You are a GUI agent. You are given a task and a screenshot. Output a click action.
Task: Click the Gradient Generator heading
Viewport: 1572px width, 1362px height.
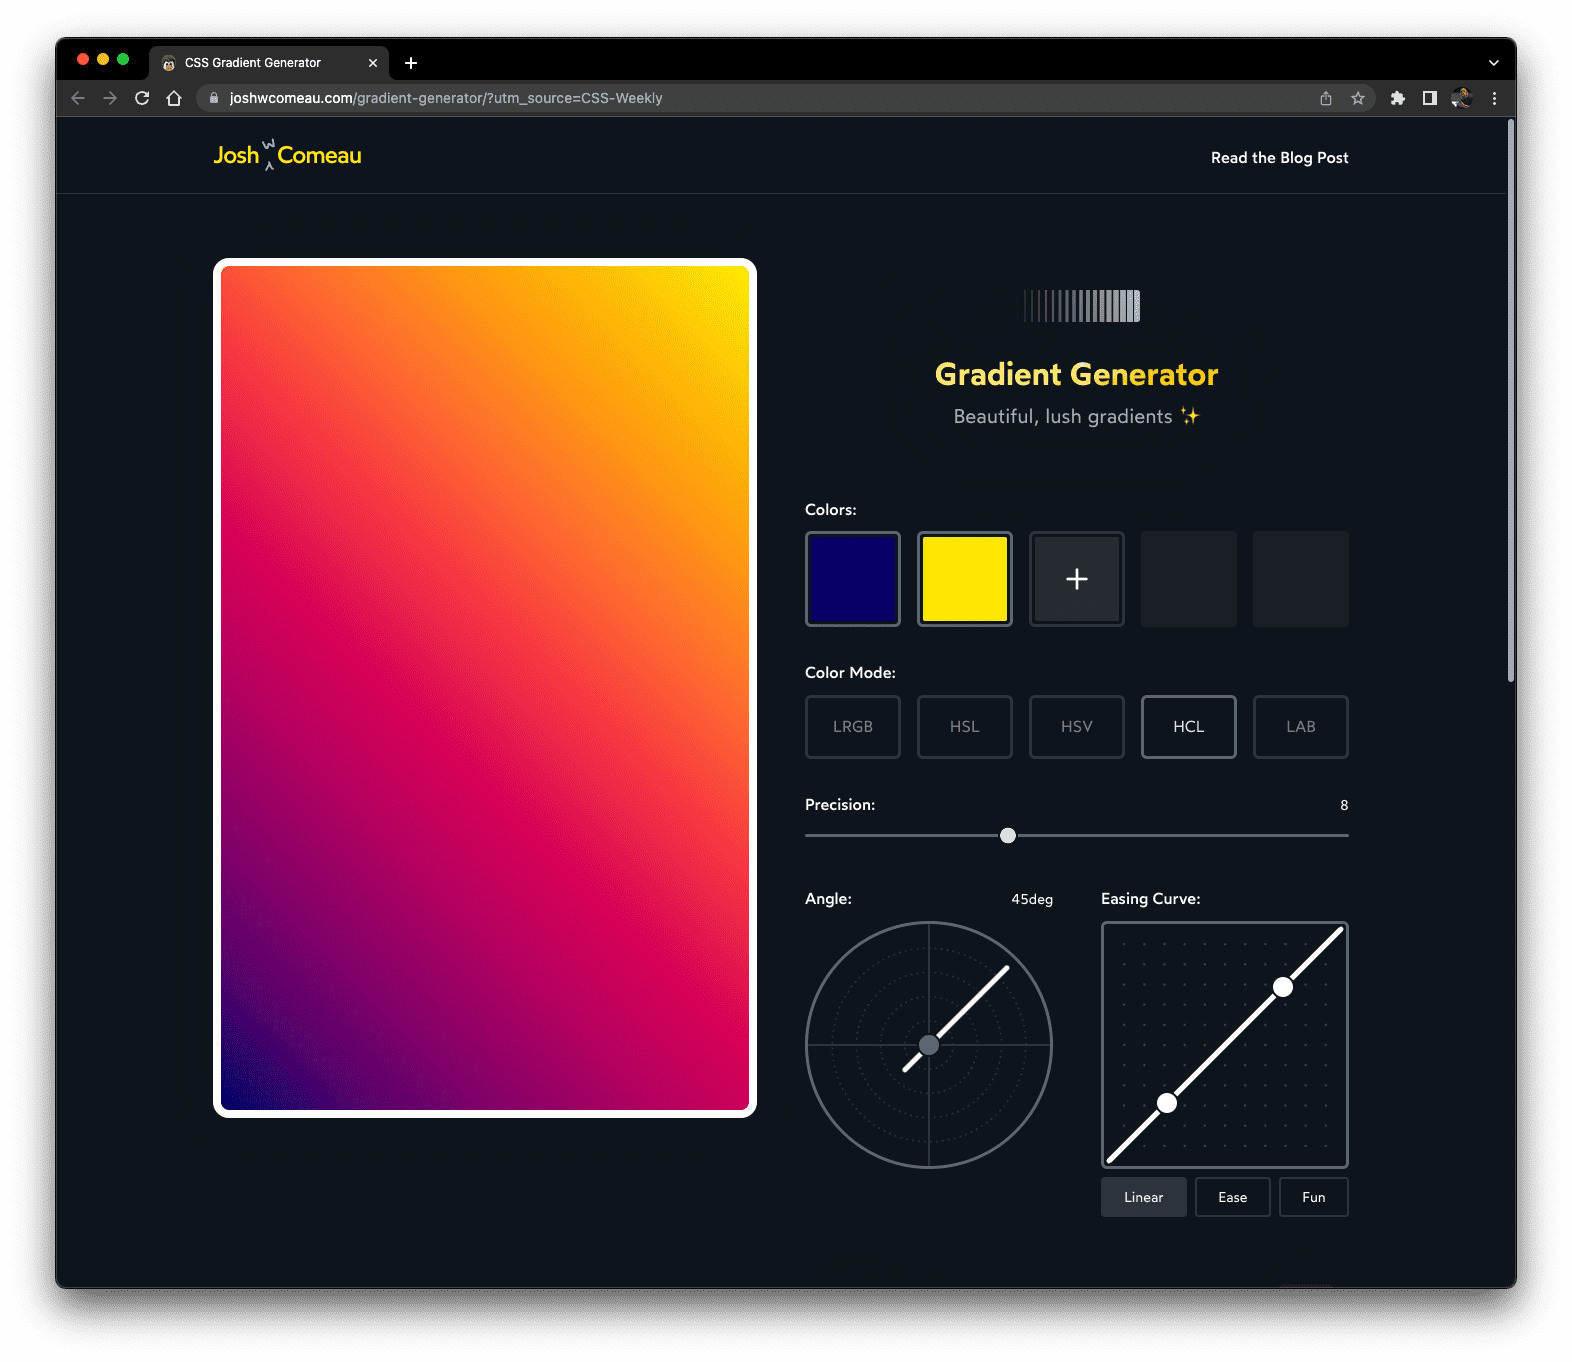1077,374
